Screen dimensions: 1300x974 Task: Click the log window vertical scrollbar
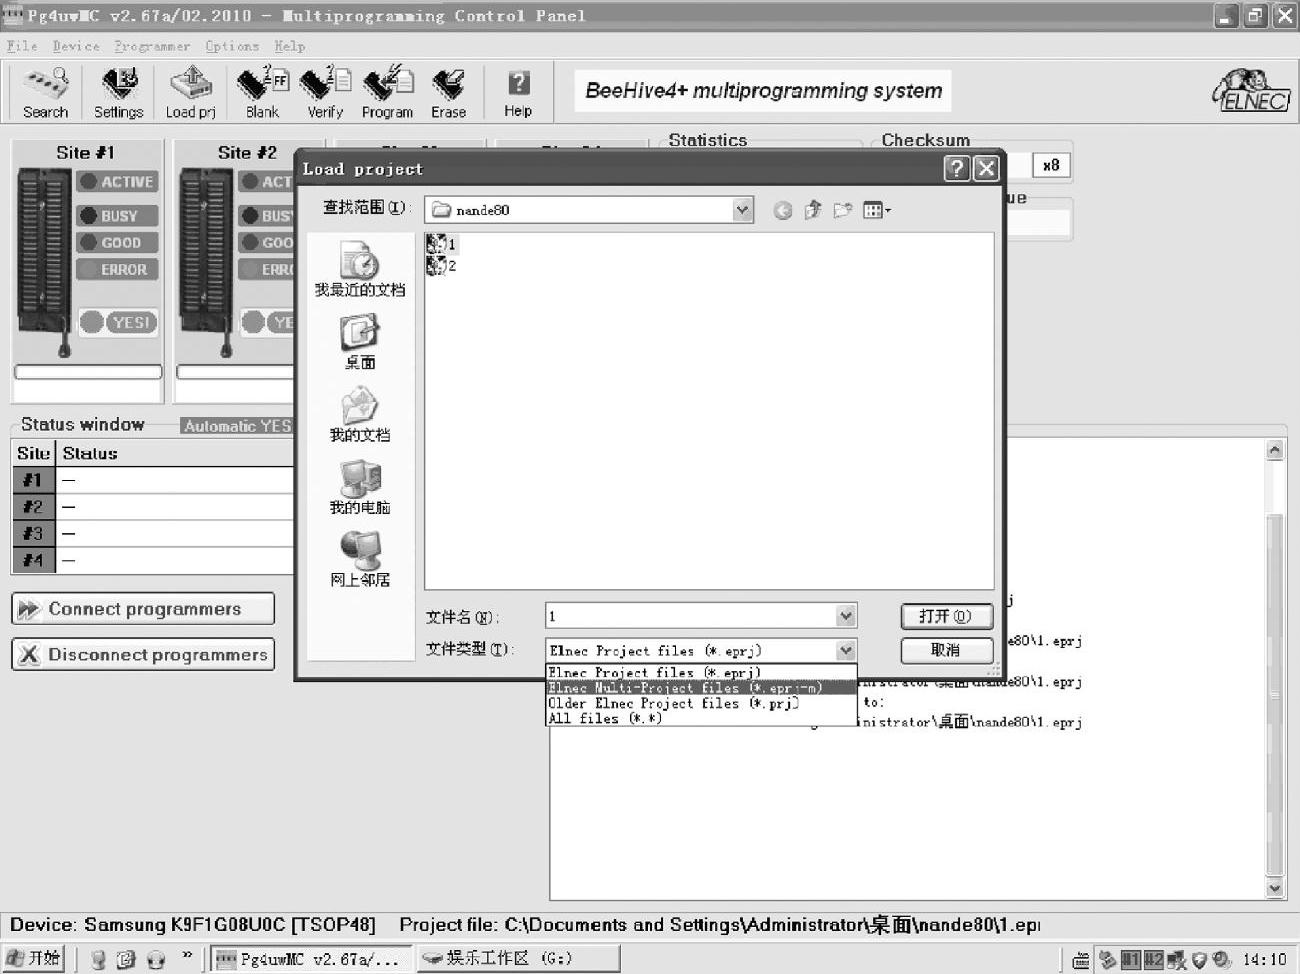click(1274, 670)
